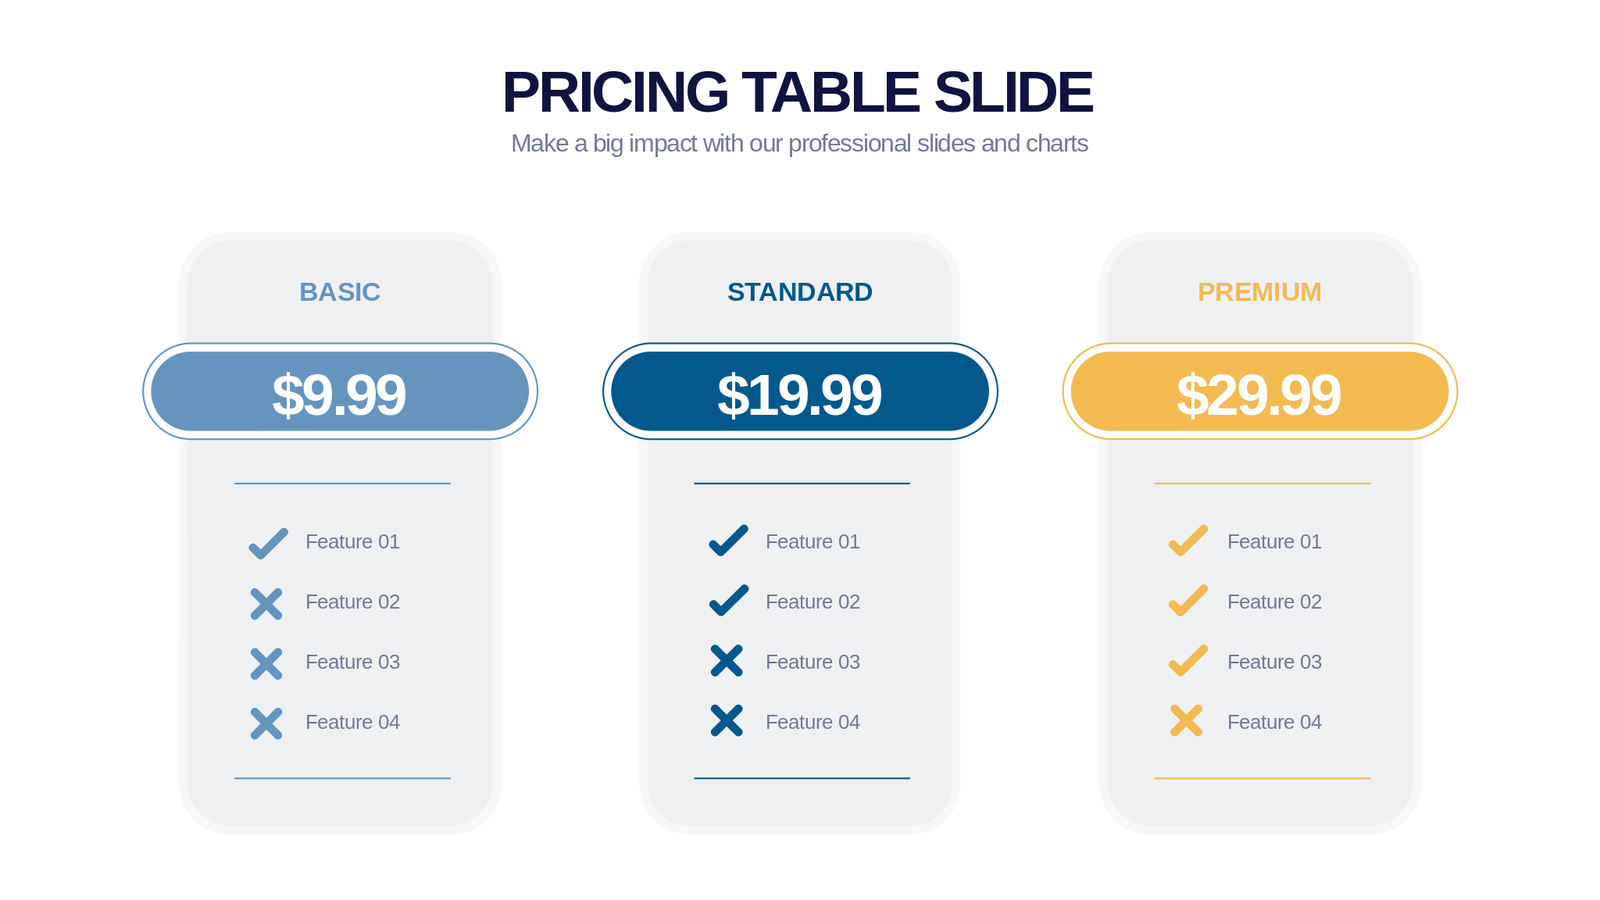Select the $29.99 price pill
1600x900 pixels.
click(x=1259, y=392)
